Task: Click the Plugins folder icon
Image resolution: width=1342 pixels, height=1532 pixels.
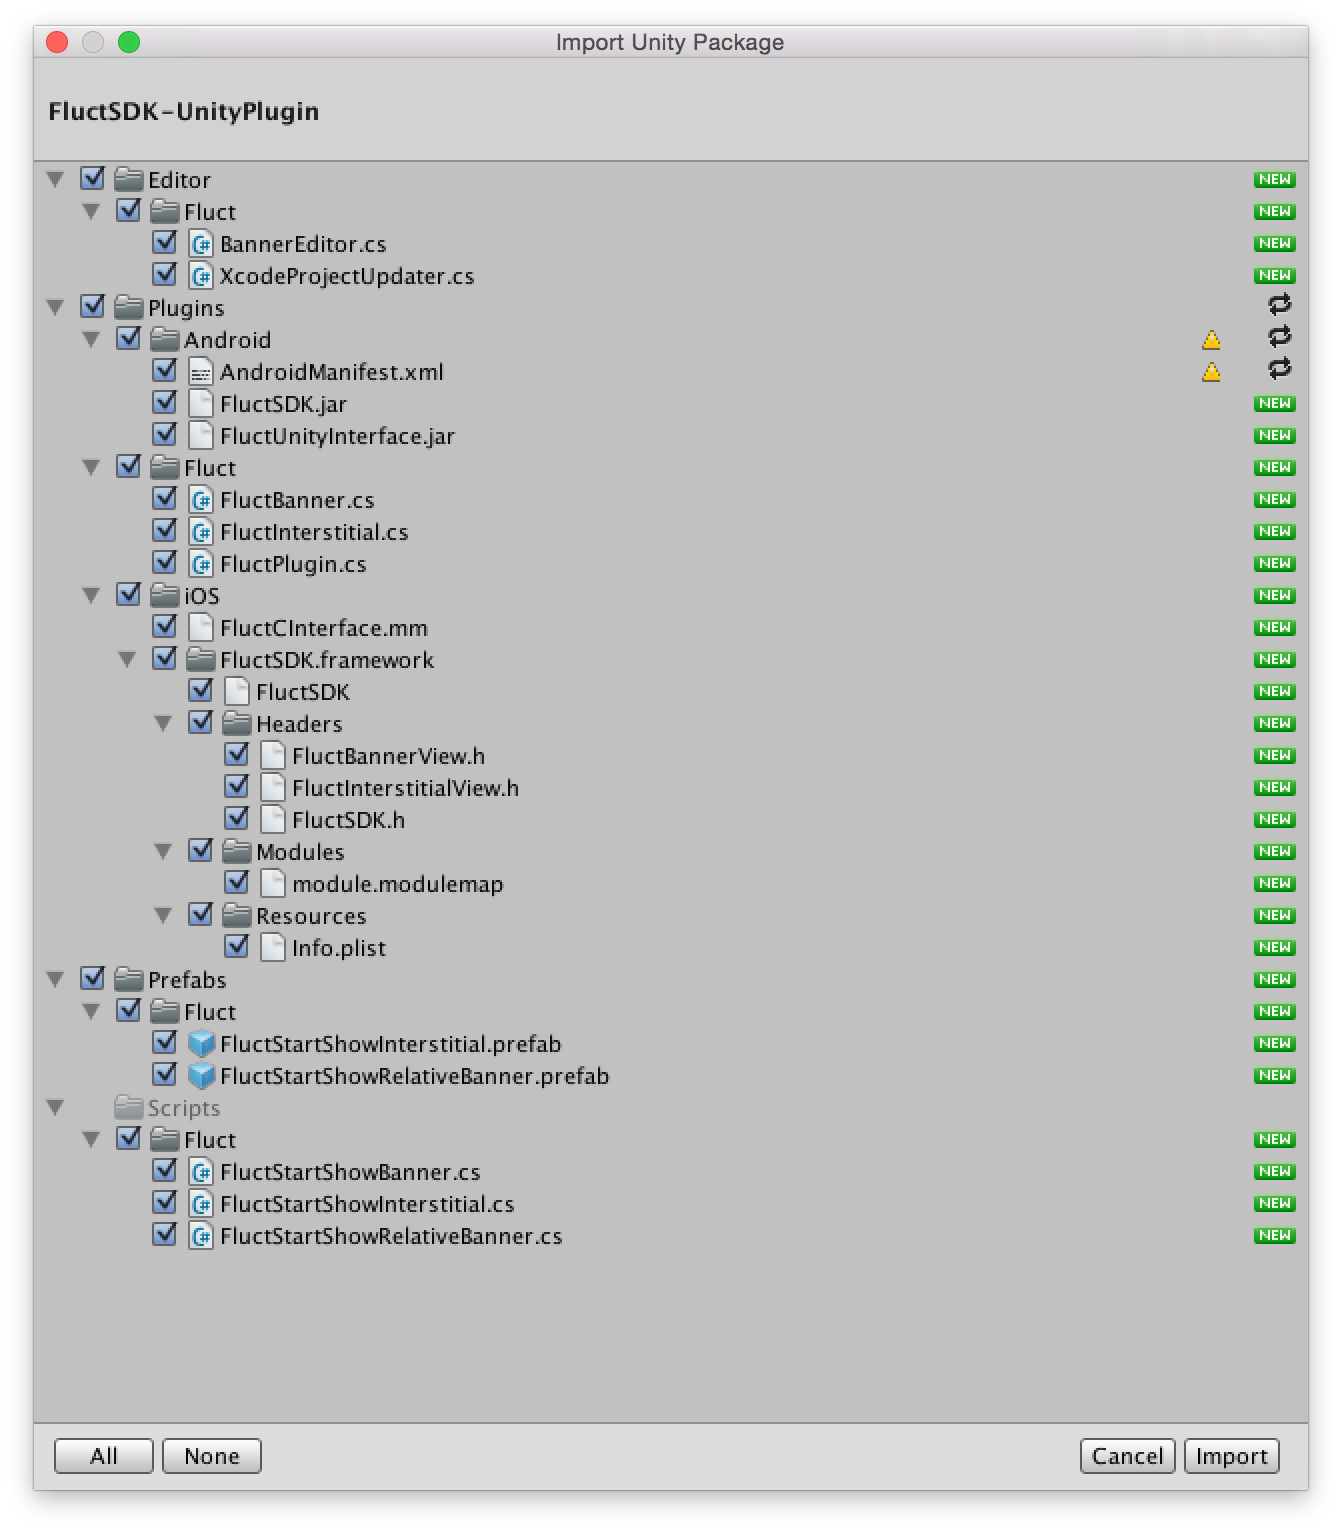Action: pos(129,308)
